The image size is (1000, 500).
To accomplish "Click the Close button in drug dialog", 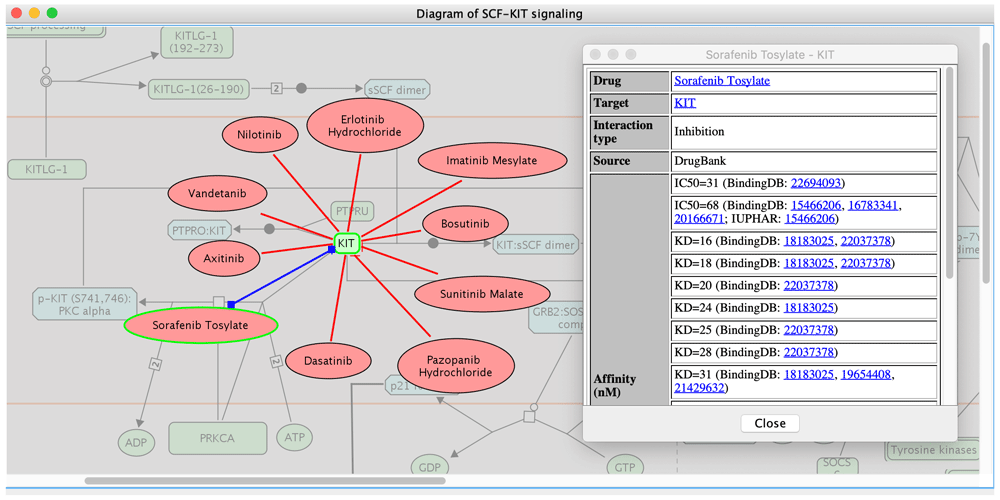I will (770, 423).
